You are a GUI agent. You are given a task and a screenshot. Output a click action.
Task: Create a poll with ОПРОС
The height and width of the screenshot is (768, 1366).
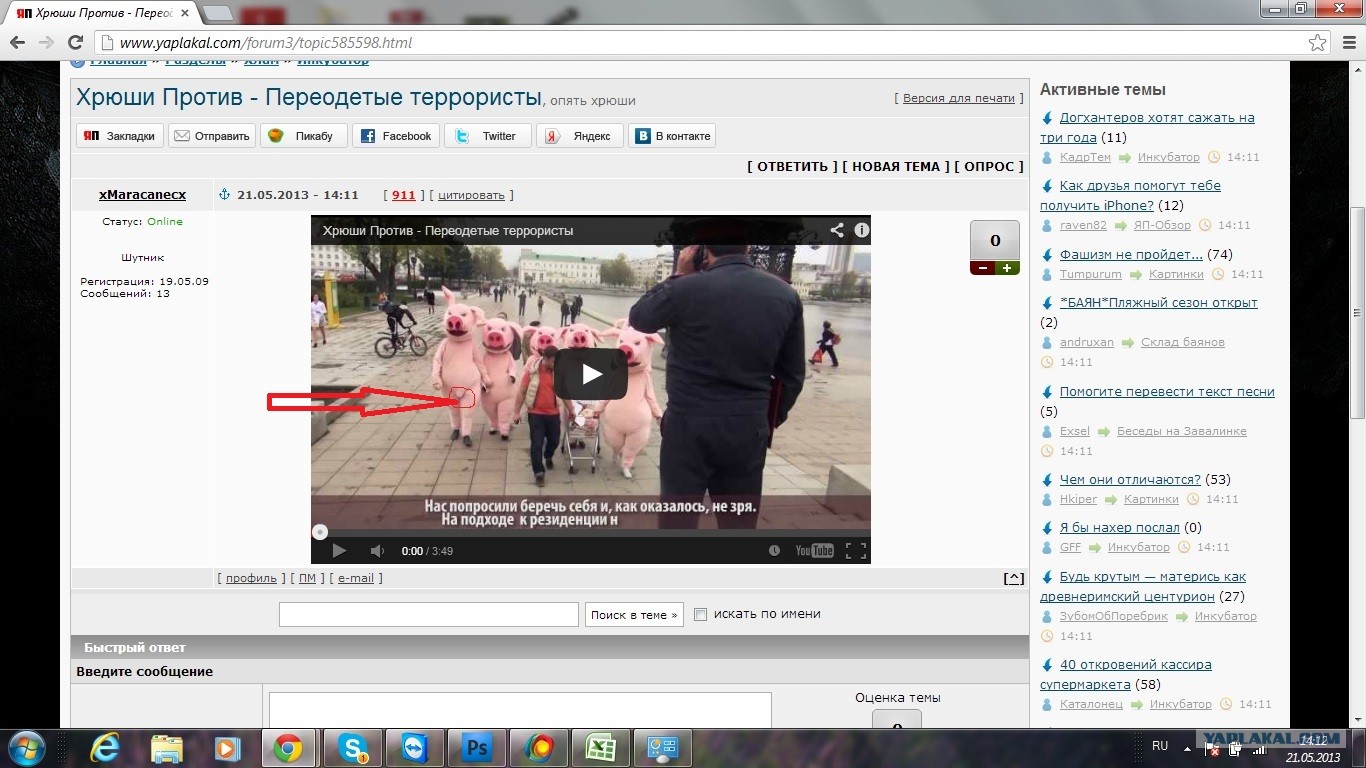[989, 167]
